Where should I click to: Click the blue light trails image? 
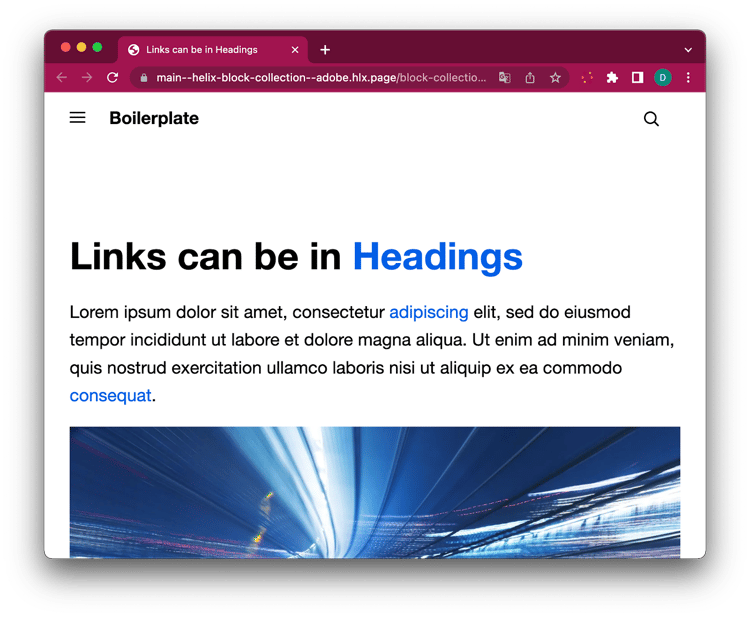click(374, 492)
